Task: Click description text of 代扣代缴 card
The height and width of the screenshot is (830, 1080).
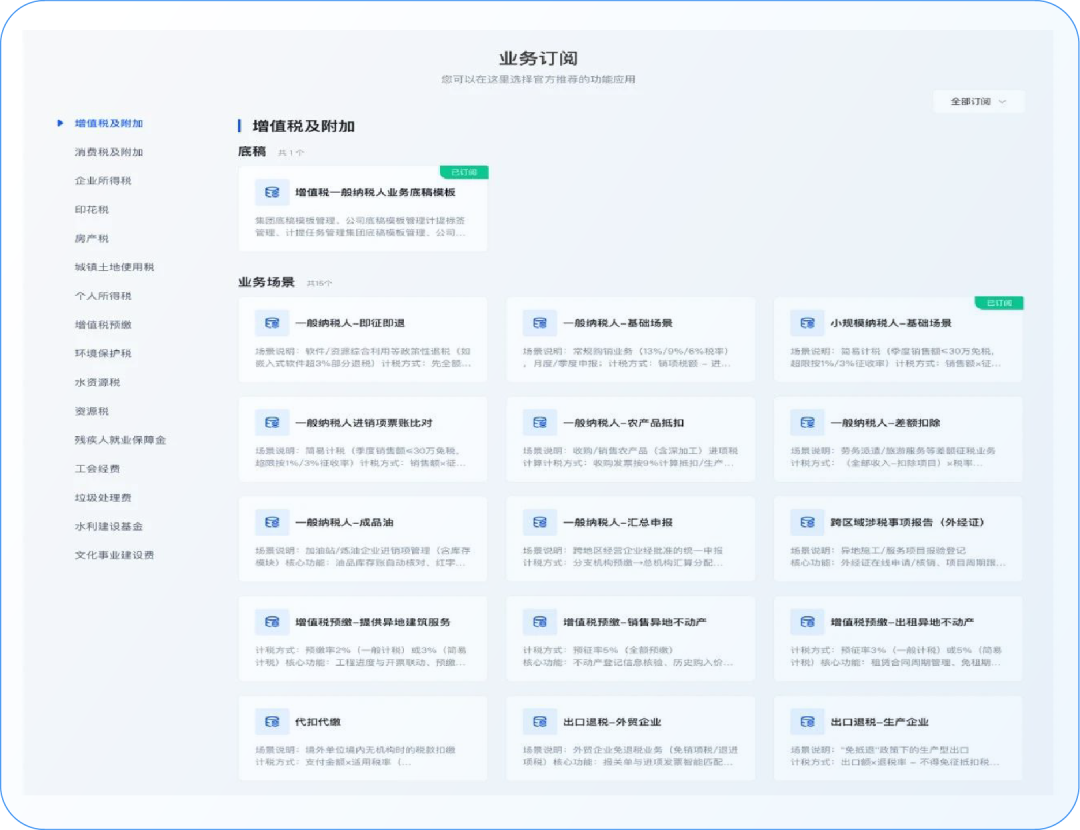Action: point(355,756)
